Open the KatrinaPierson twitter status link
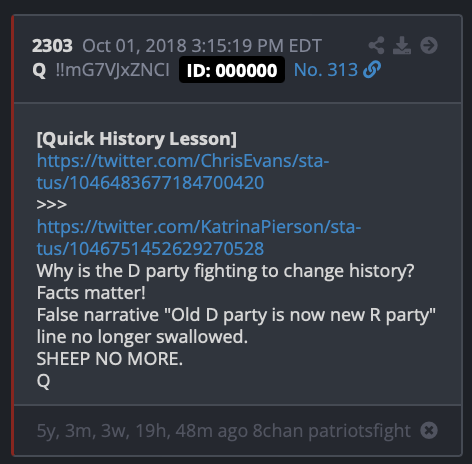This screenshot has height=464, width=472. pyautogui.click(x=199, y=238)
